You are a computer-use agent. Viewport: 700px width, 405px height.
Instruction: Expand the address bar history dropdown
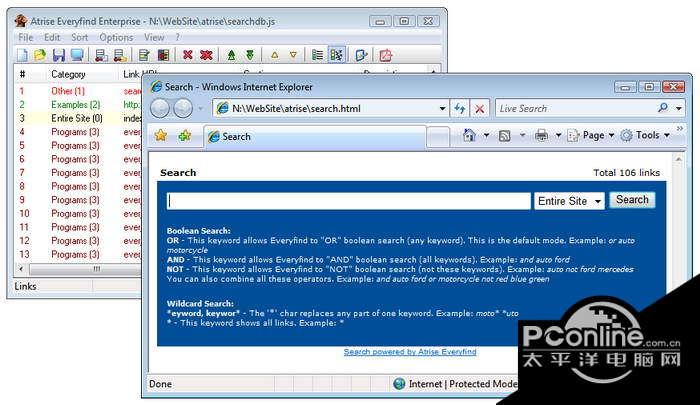pos(442,109)
